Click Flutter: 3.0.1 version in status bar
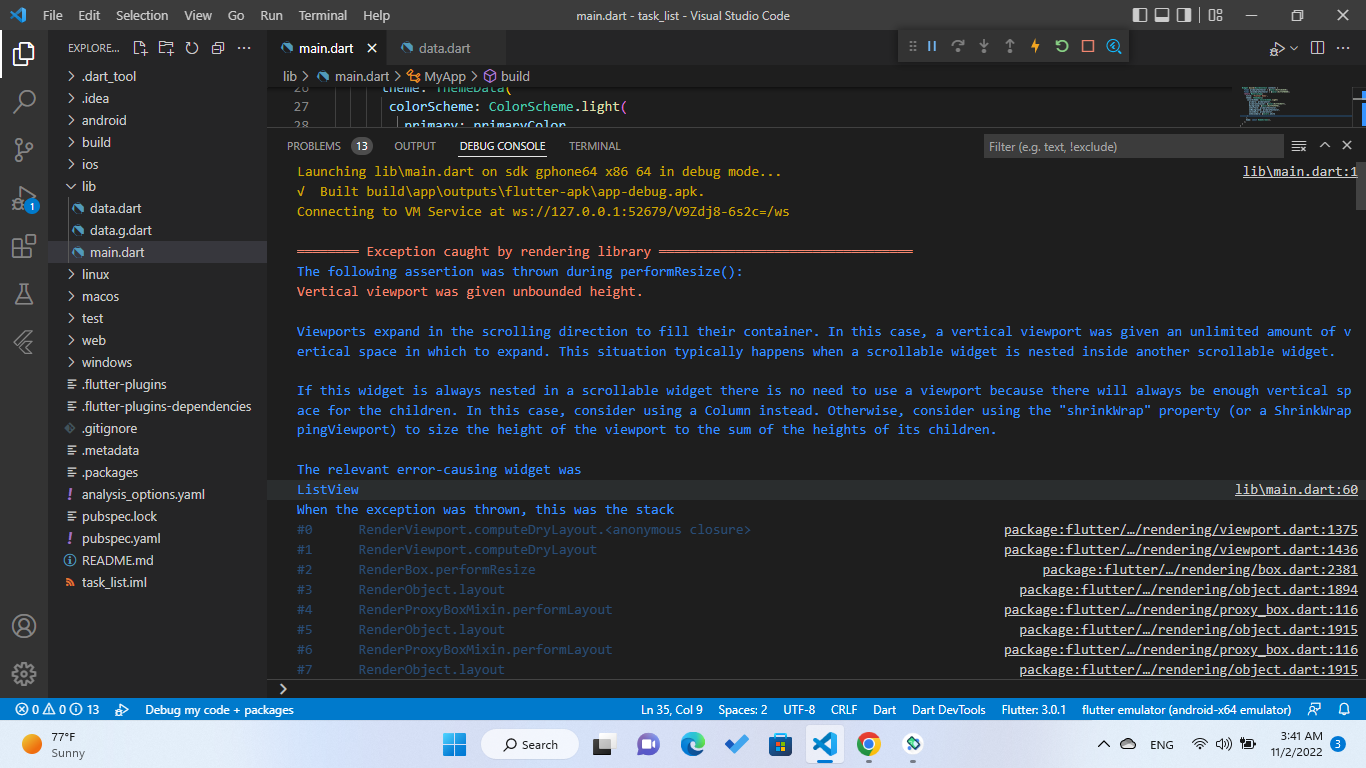The height and width of the screenshot is (768, 1366). (x=1035, y=709)
